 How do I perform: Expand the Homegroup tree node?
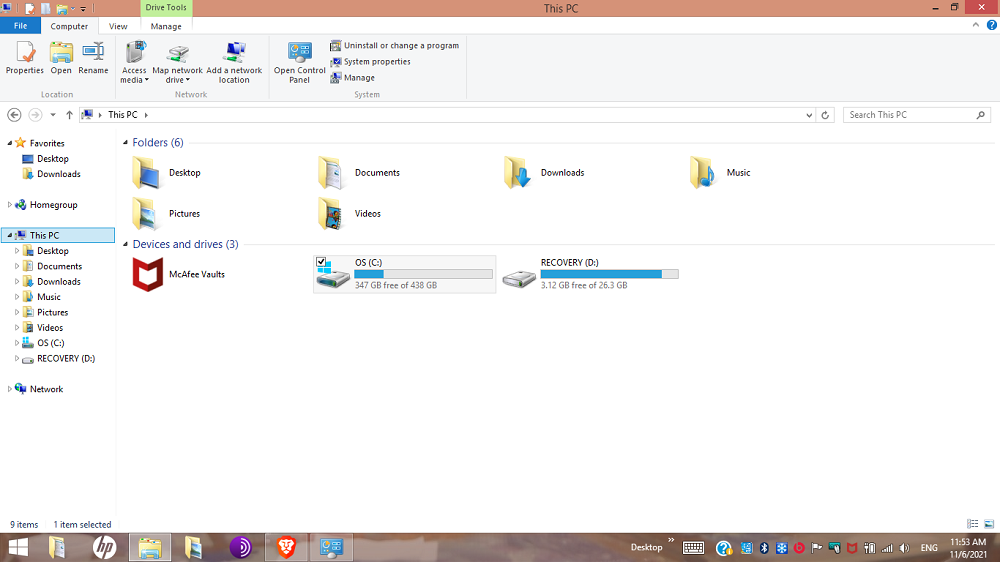click(9, 205)
